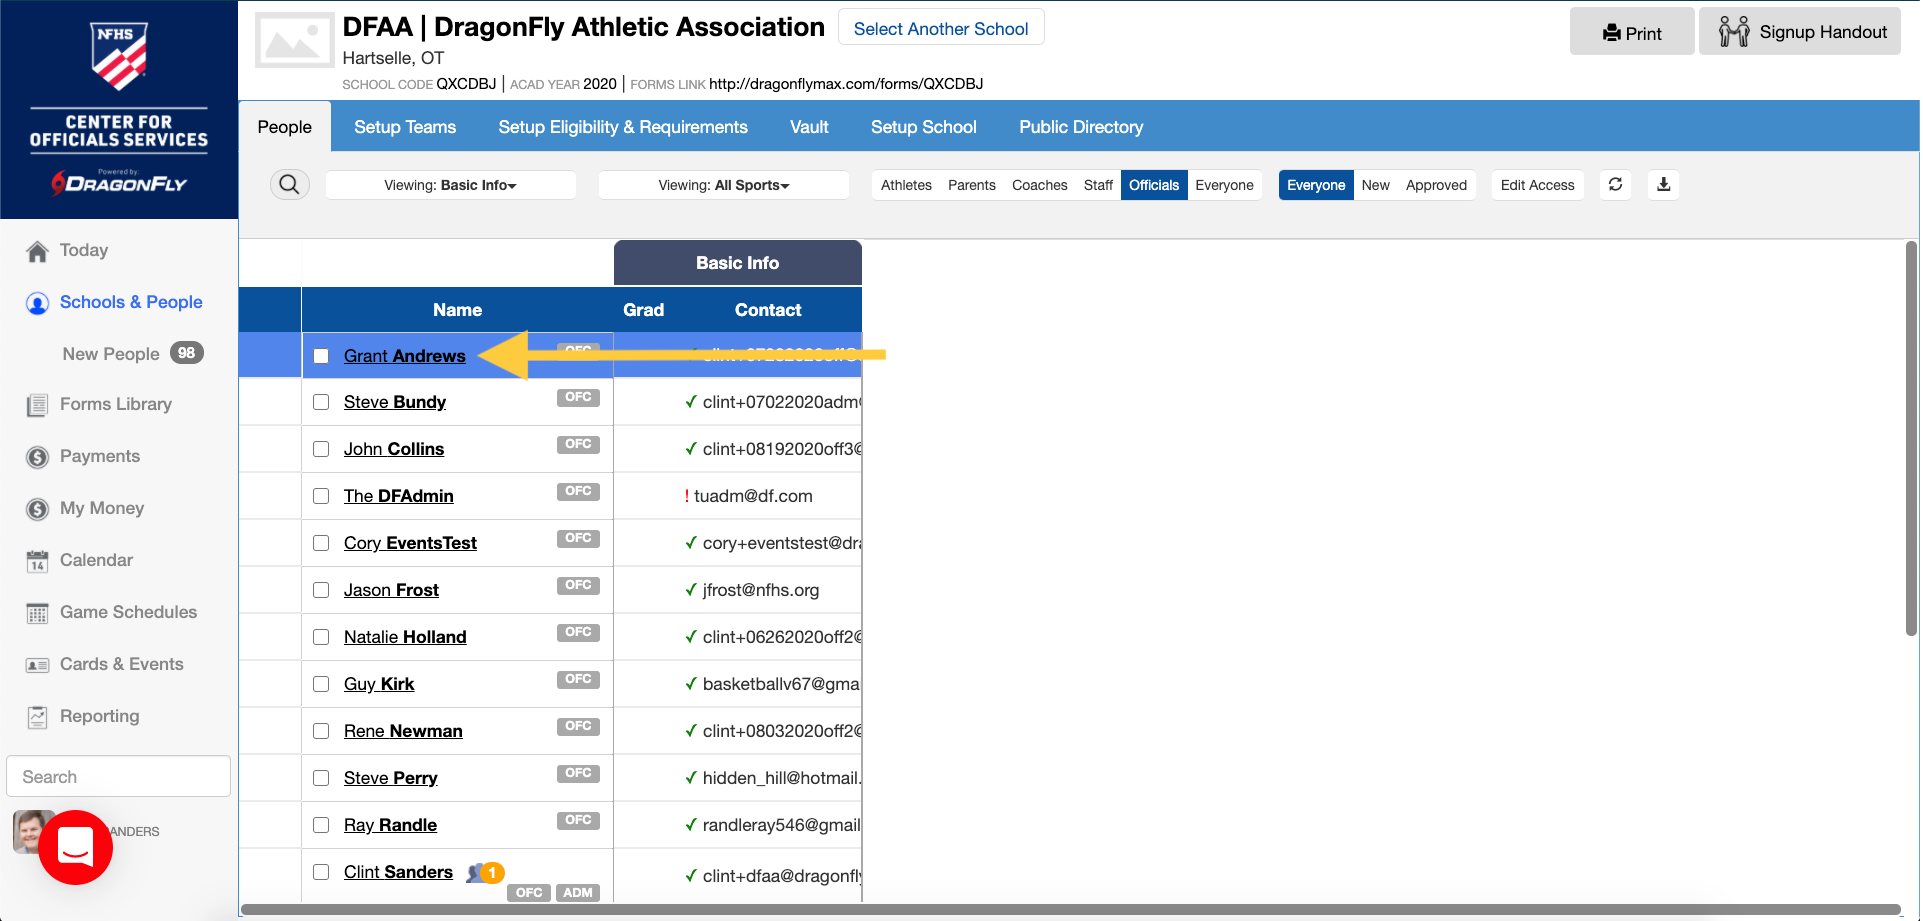Open the Viewing: All Sports dropdown

click(x=723, y=185)
